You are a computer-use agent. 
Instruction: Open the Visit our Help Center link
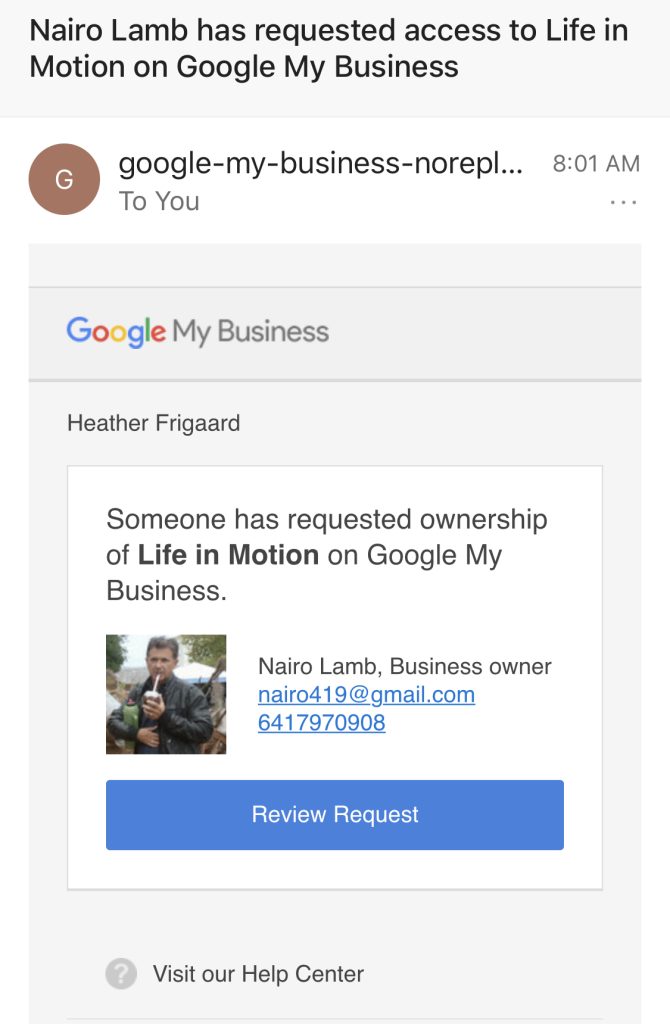click(x=258, y=974)
